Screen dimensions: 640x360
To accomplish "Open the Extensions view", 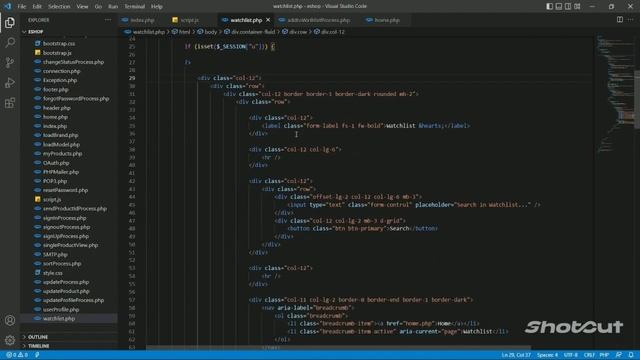I will [x=10, y=102].
